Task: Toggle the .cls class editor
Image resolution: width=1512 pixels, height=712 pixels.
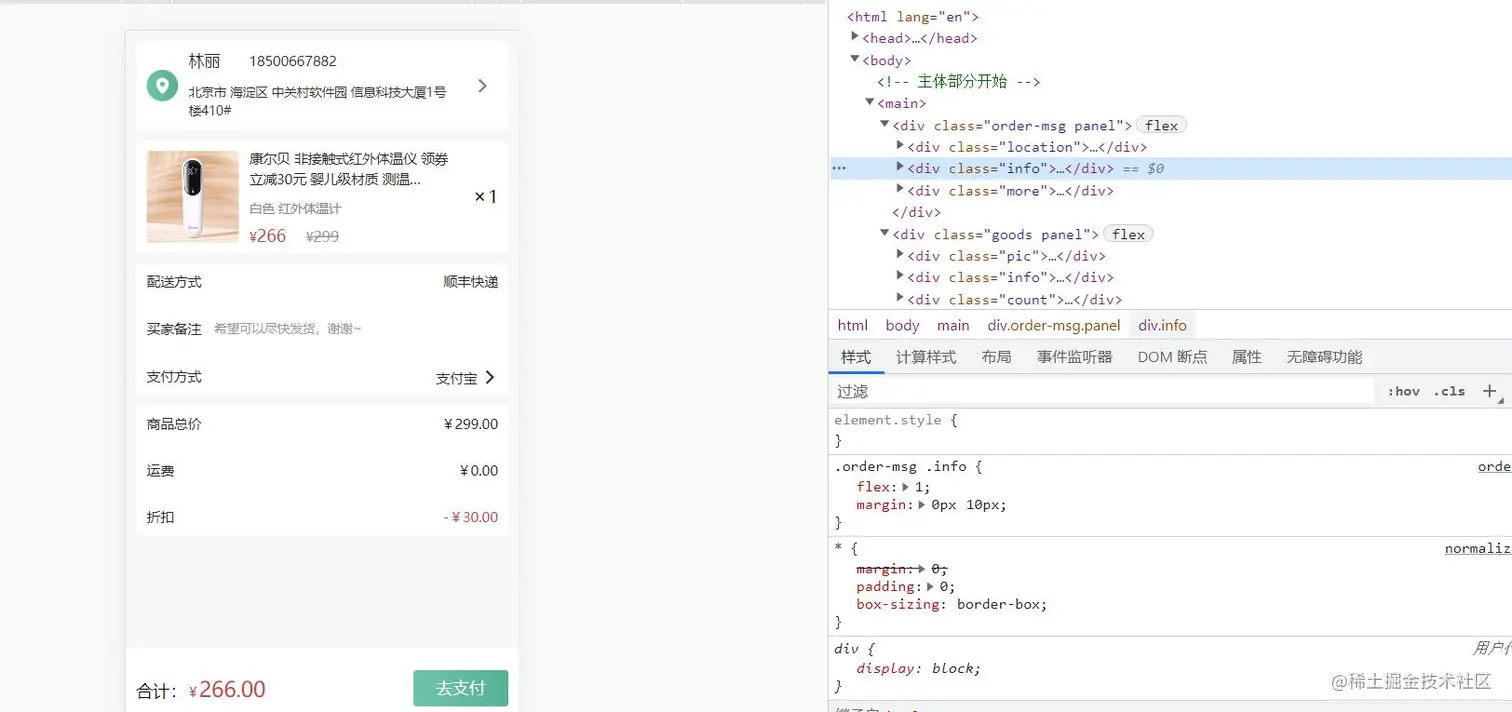Action: coord(1450,391)
